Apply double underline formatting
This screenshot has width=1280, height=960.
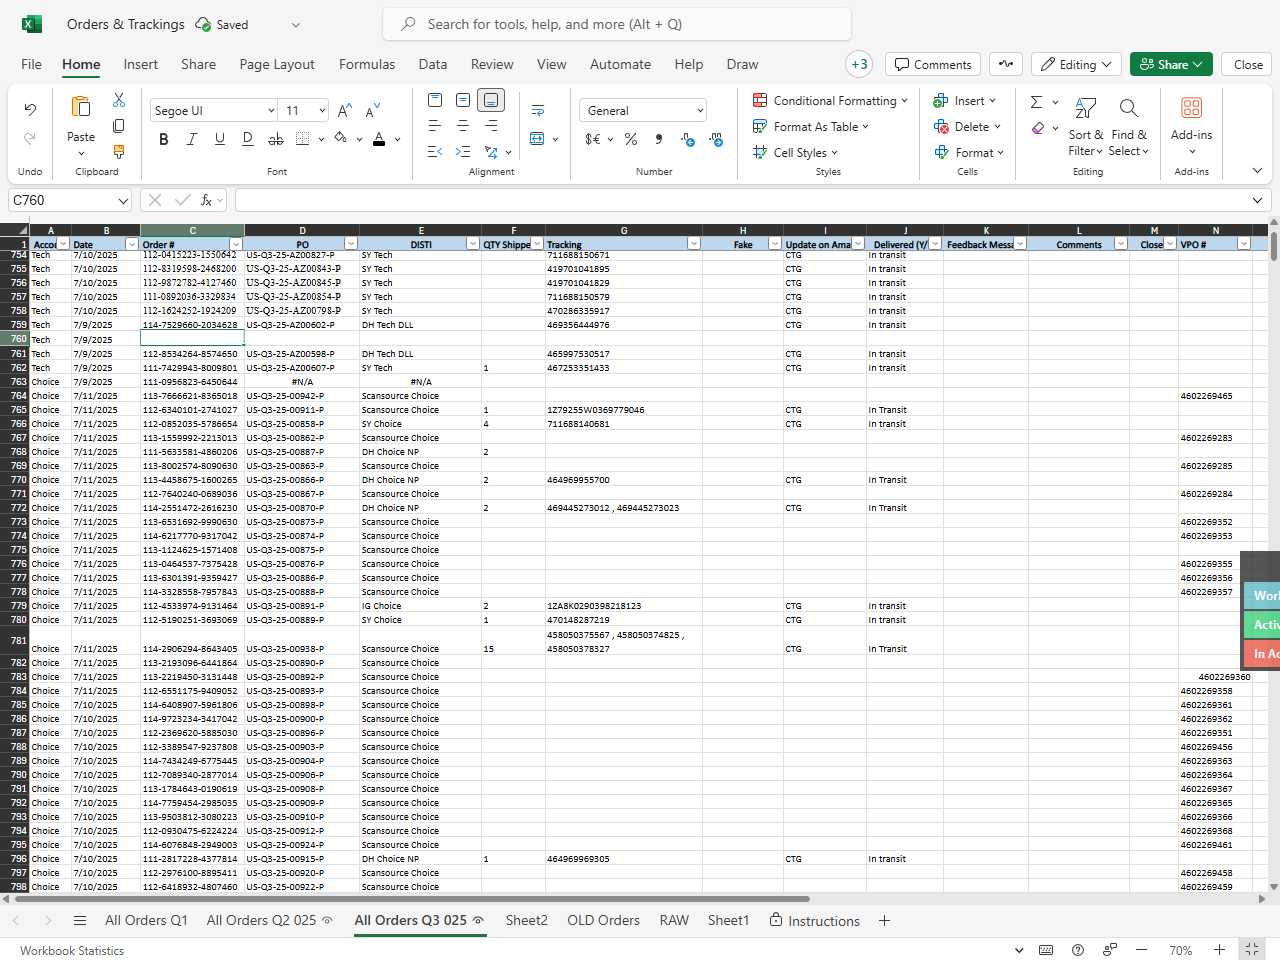[248, 139]
